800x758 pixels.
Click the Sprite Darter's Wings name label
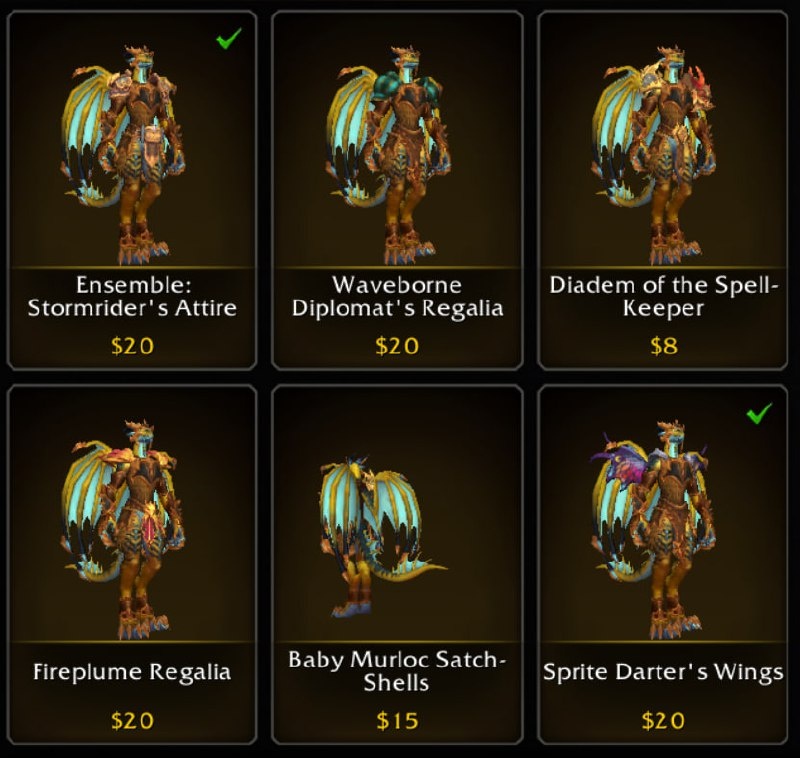coord(663,672)
